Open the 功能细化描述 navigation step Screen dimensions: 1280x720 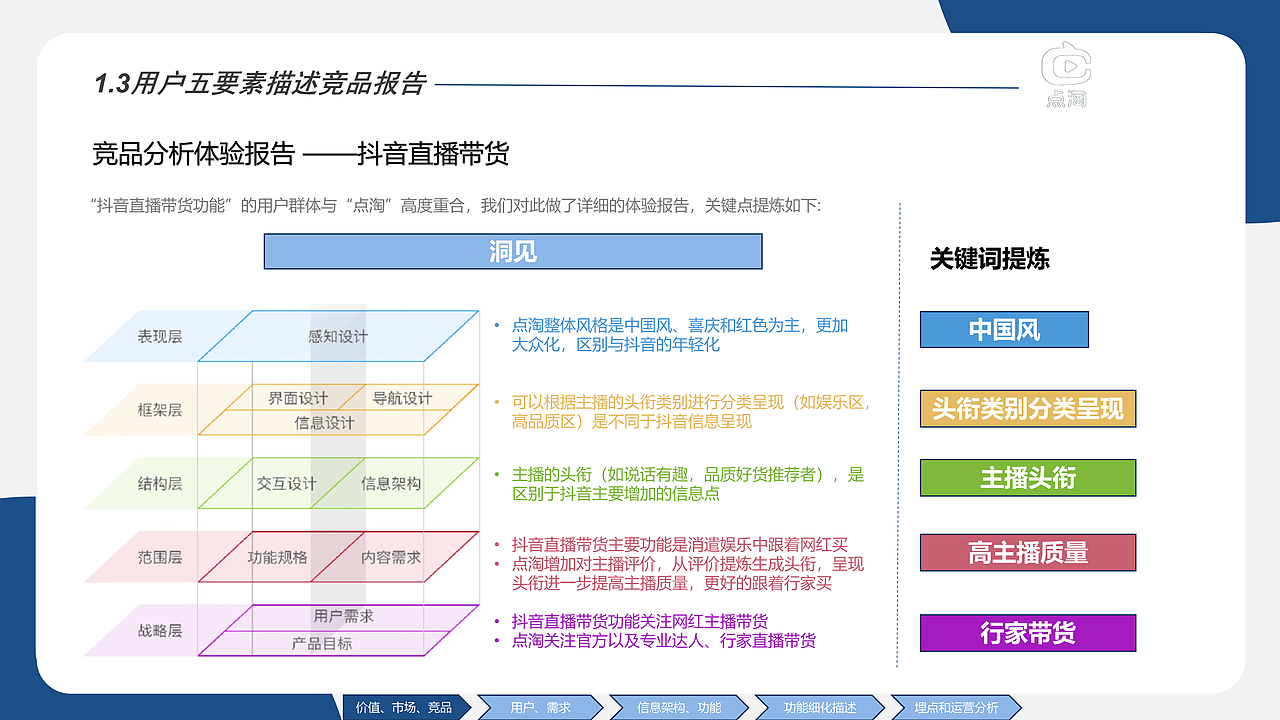(x=820, y=707)
